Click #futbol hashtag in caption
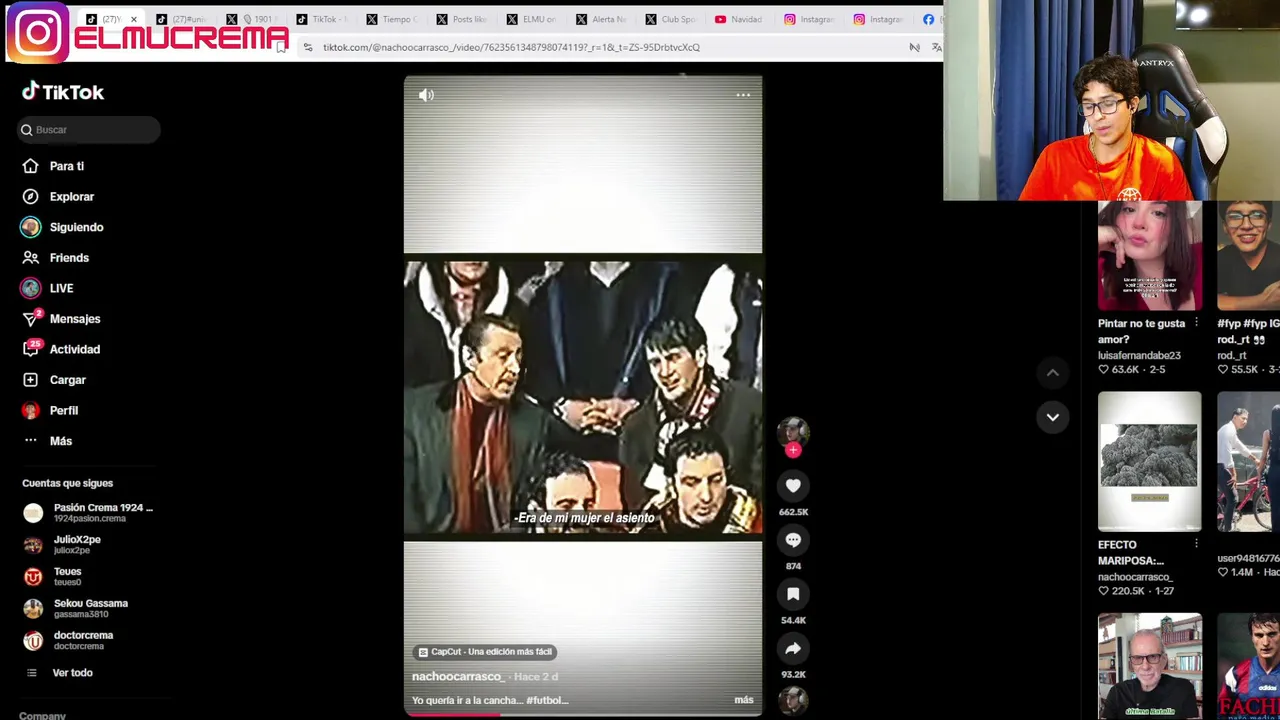Screen dimensions: 1280x720 click(547, 700)
